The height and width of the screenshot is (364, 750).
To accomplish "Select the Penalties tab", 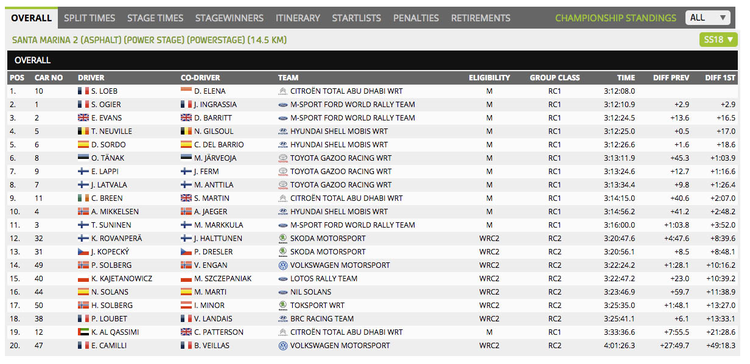I will coord(416,18).
